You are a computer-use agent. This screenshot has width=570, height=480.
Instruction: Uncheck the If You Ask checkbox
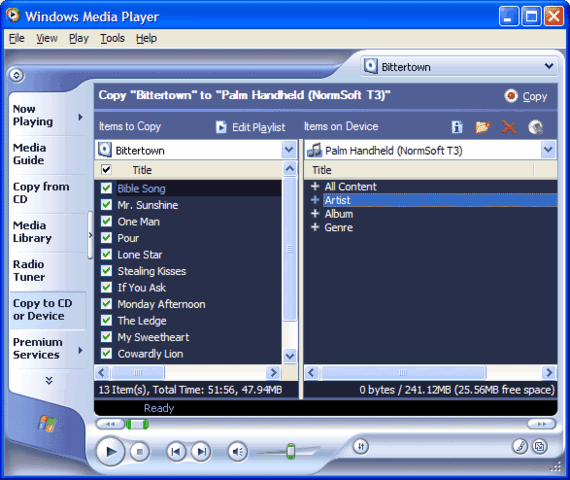click(106, 287)
